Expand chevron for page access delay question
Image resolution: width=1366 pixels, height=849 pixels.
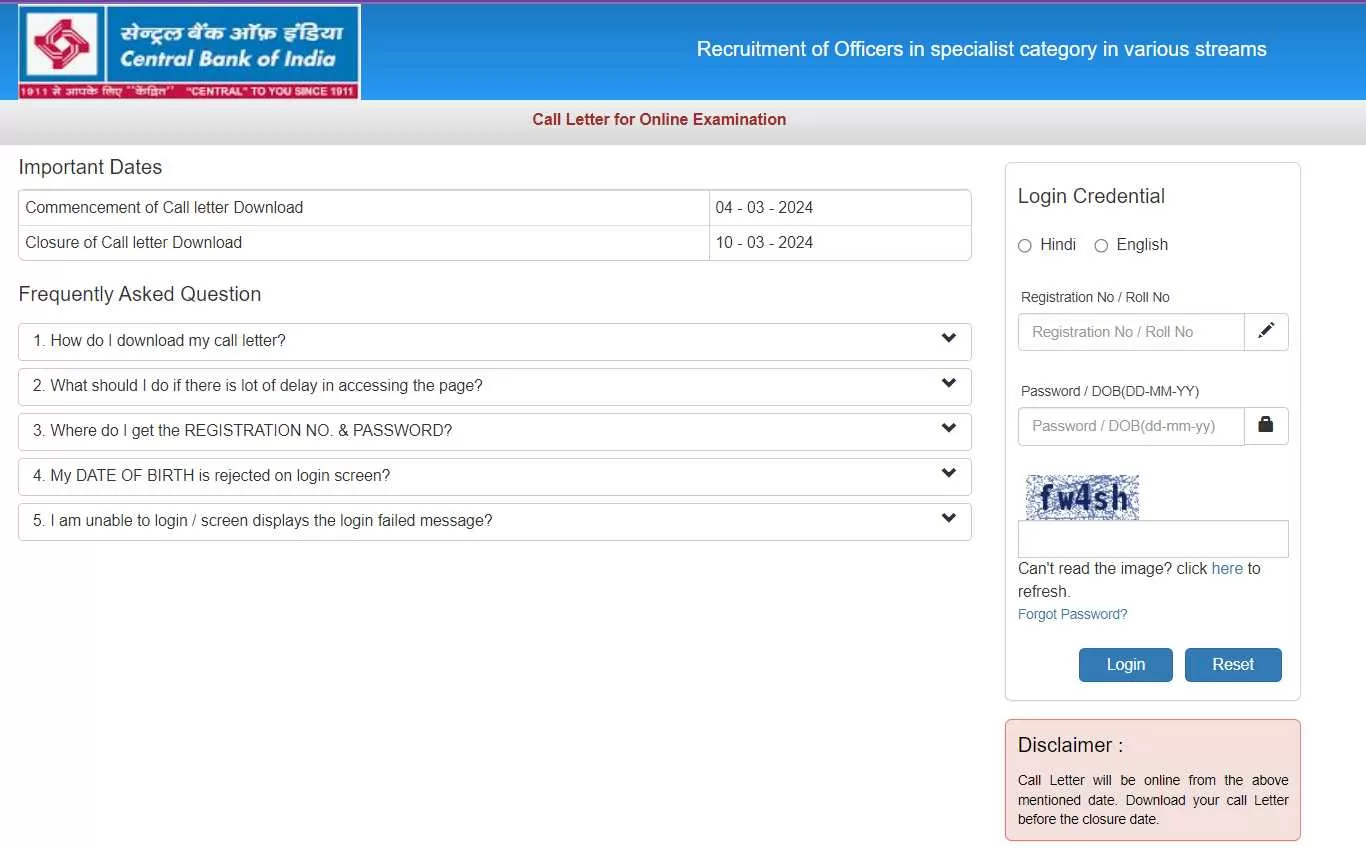(948, 384)
